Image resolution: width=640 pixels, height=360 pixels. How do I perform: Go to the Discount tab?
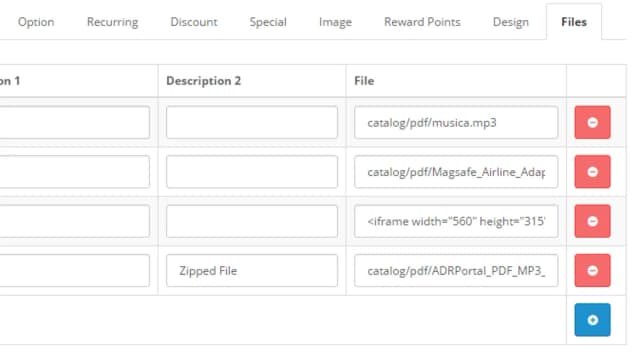(194, 22)
